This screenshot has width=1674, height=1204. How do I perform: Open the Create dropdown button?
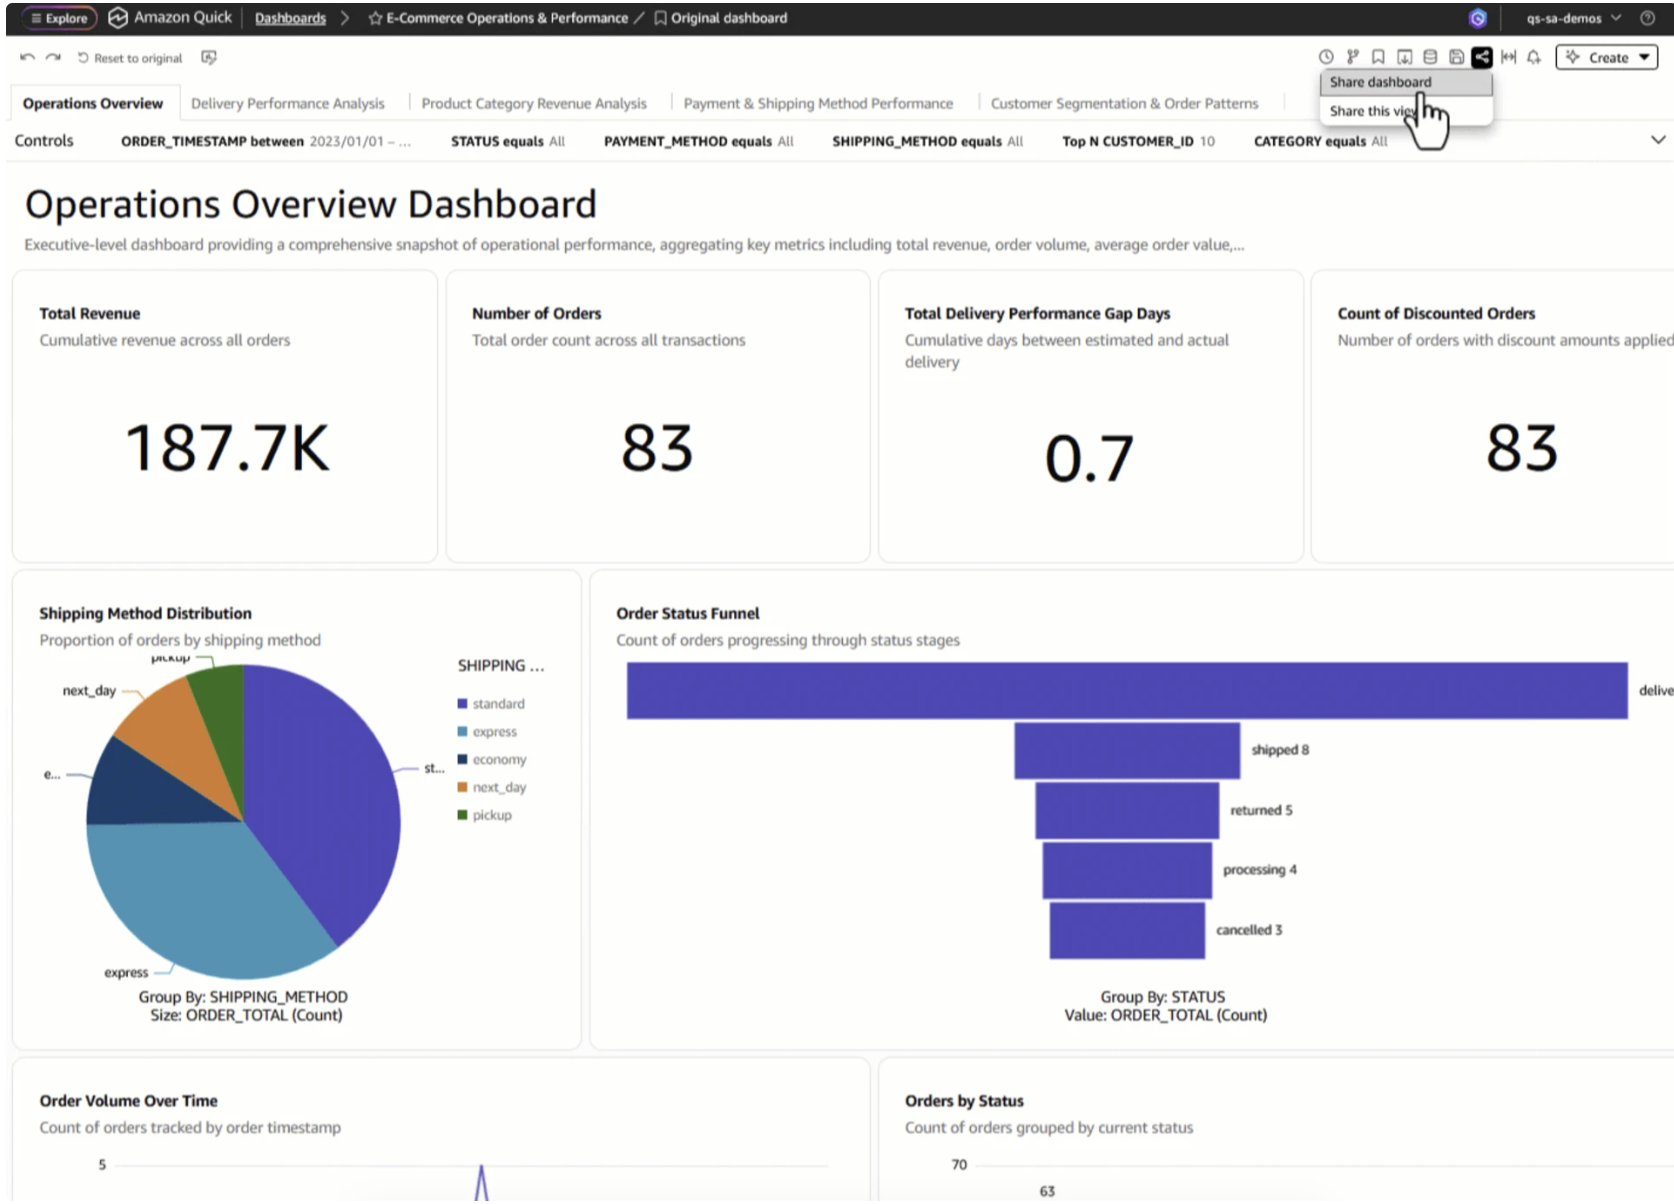[x=1607, y=57]
